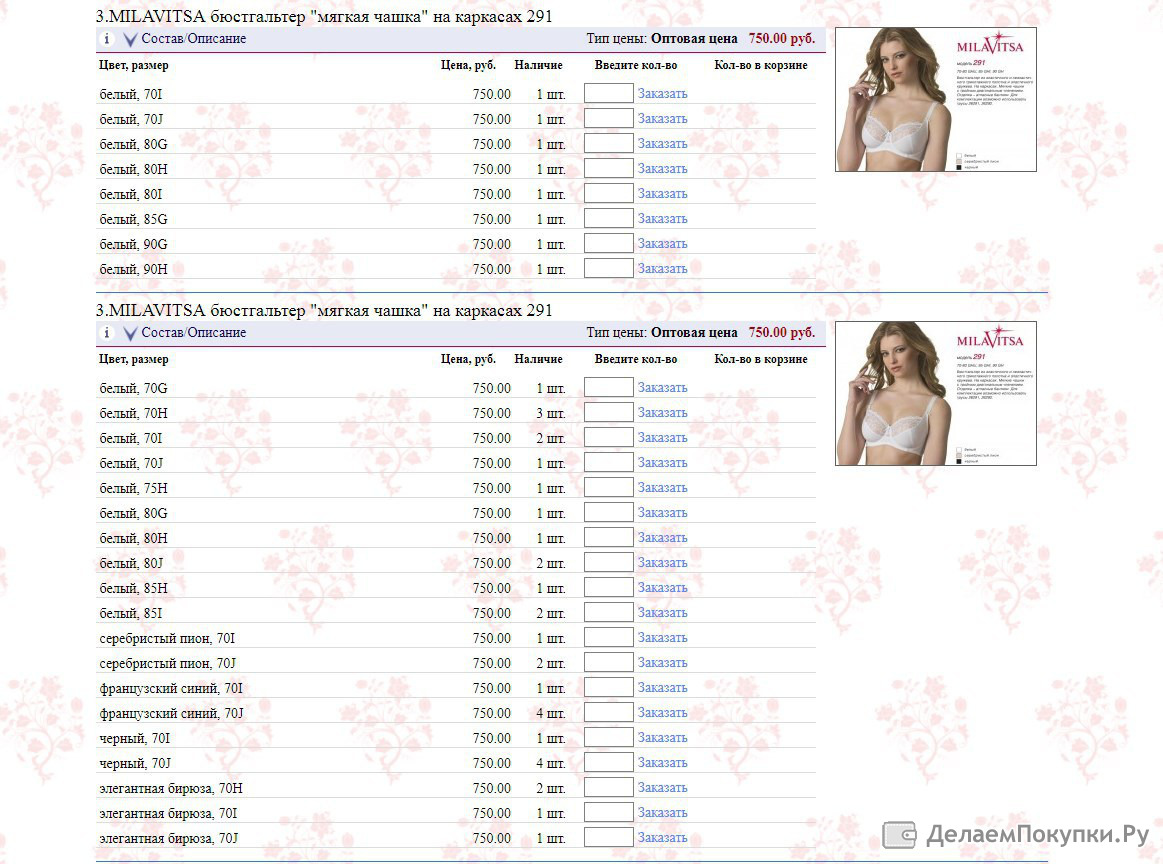
Task: Focus the quantity field for французский синий, 70I
Action: pos(608,687)
